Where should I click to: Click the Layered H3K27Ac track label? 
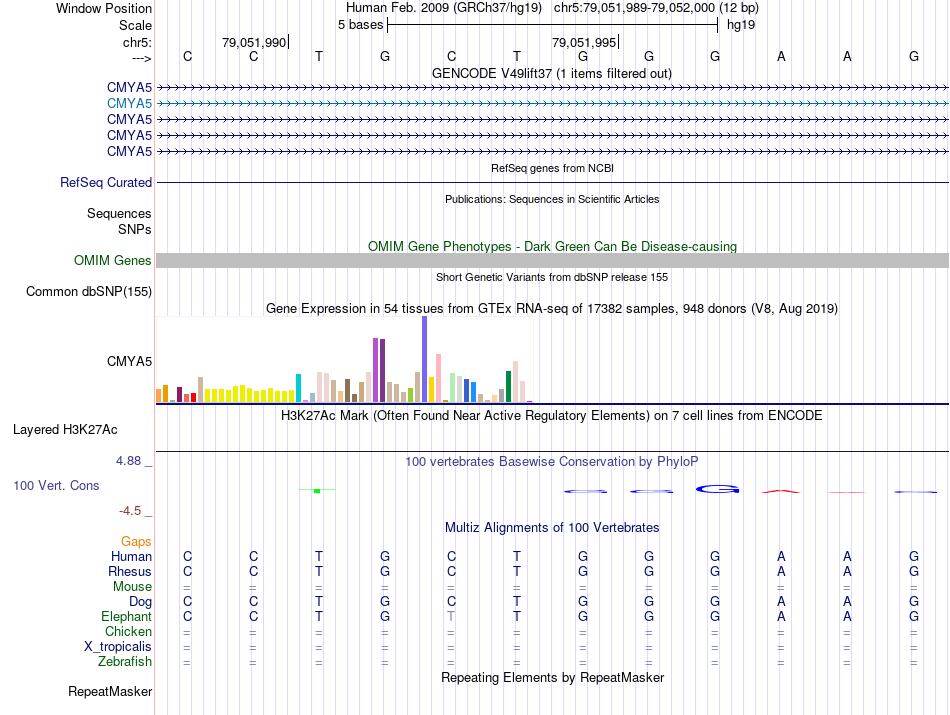coord(65,430)
